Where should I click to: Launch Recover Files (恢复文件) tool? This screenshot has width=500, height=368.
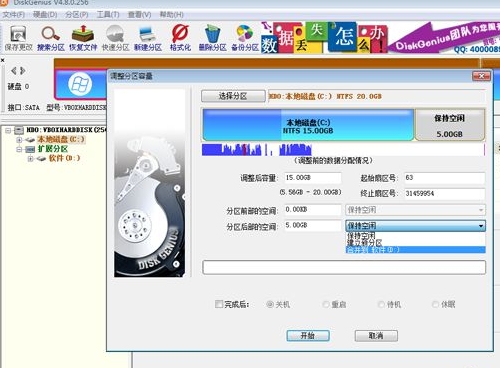[x=83, y=38]
